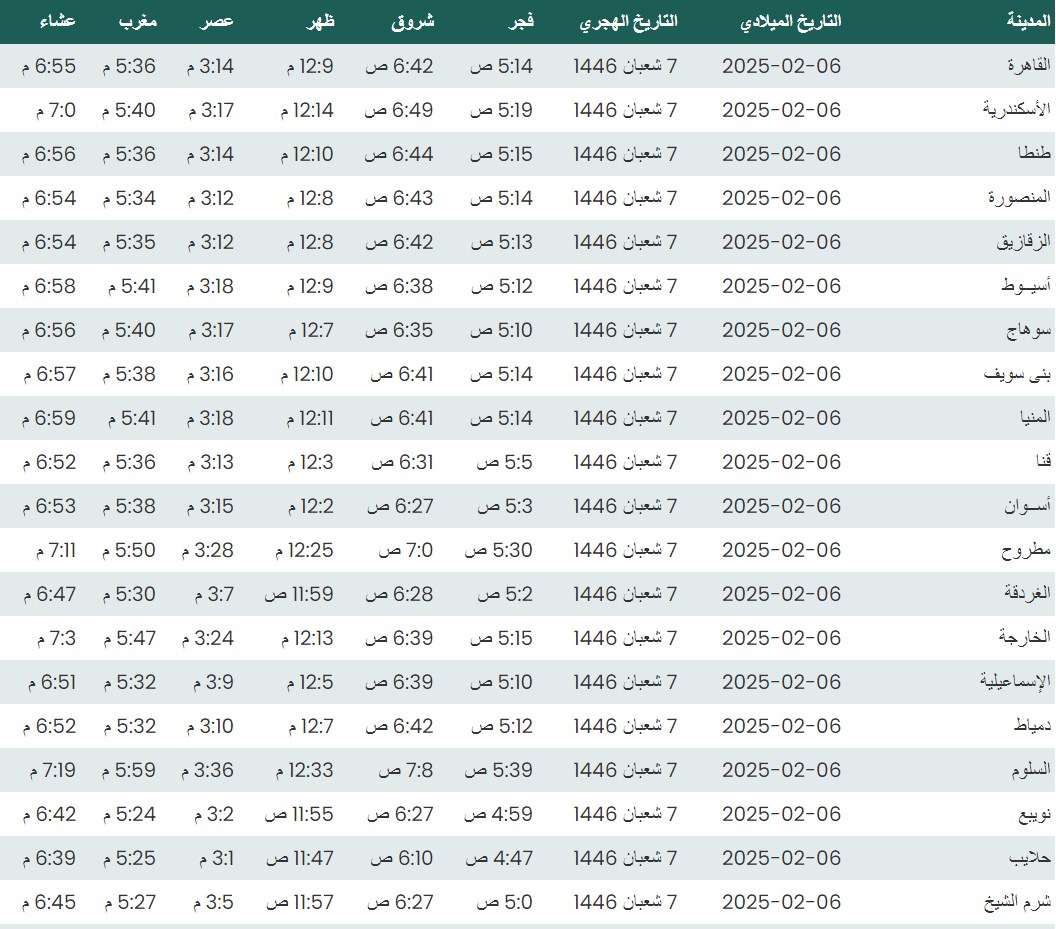The height and width of the screenshot is (929, 1056).
Task: Open the الأسكندرية city row name
Action: click(1018, 110)
